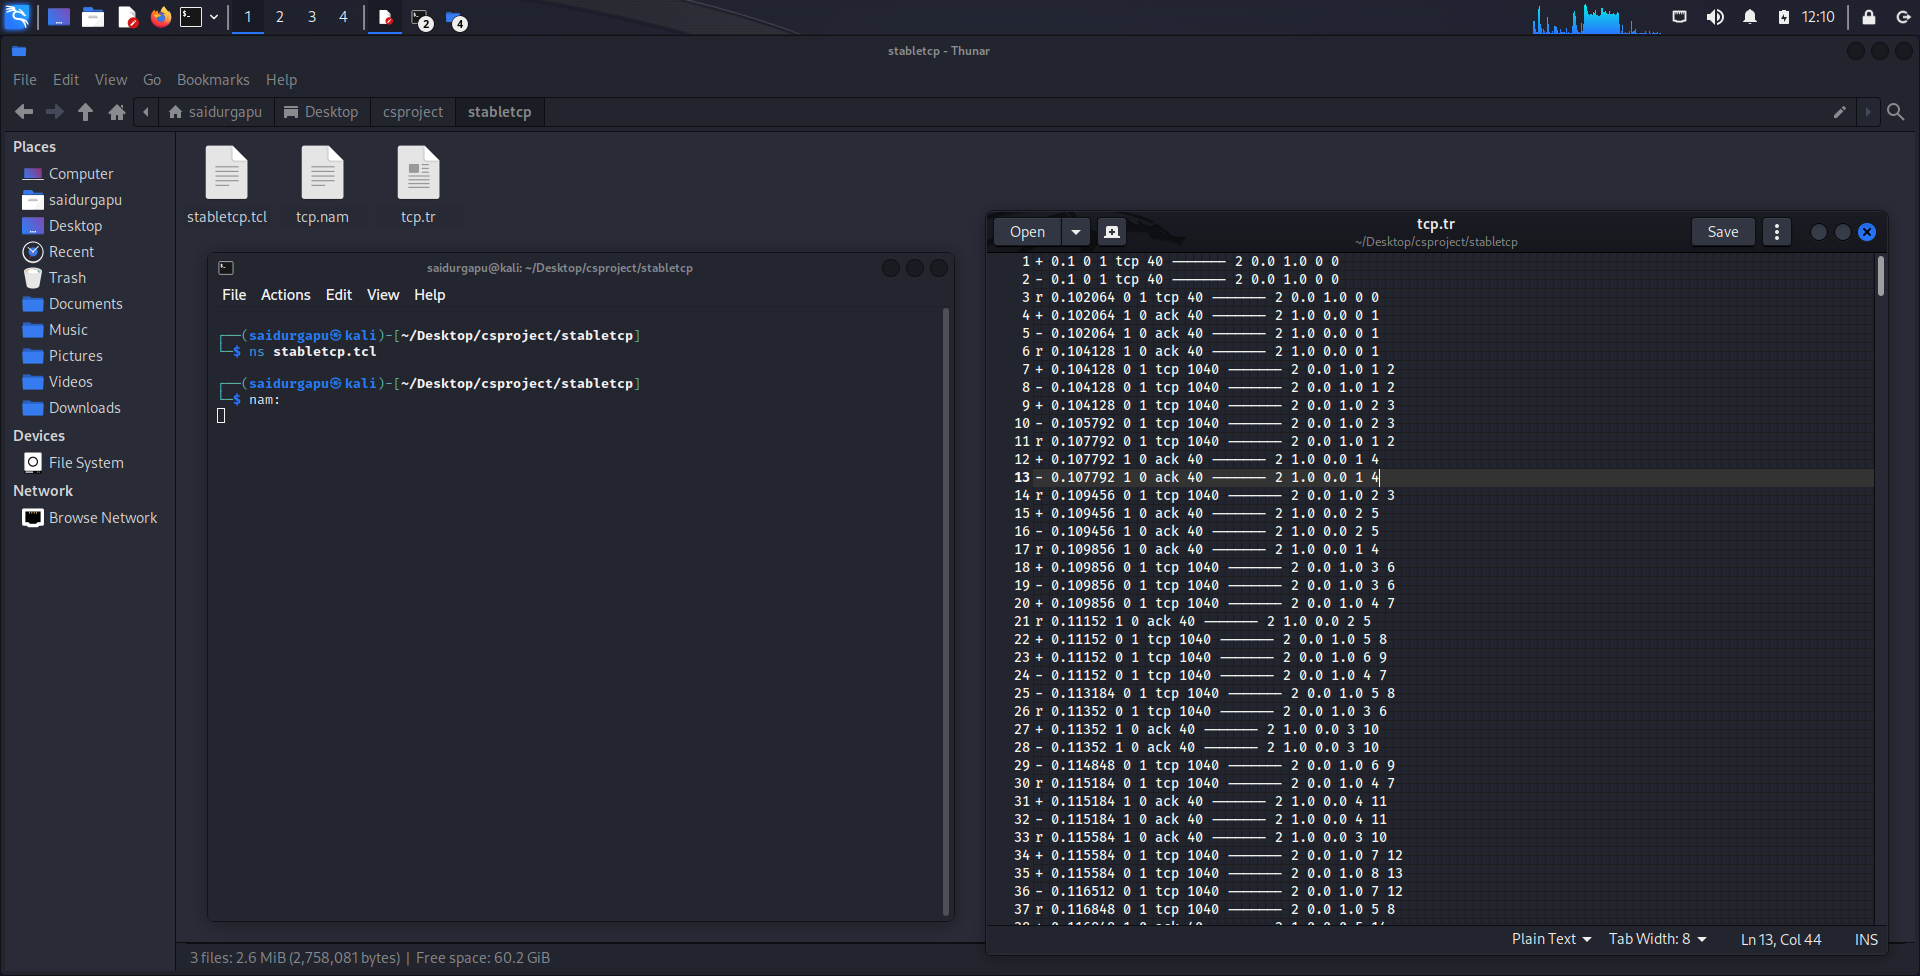Save the tcp.tr file

pos(1722,231)
